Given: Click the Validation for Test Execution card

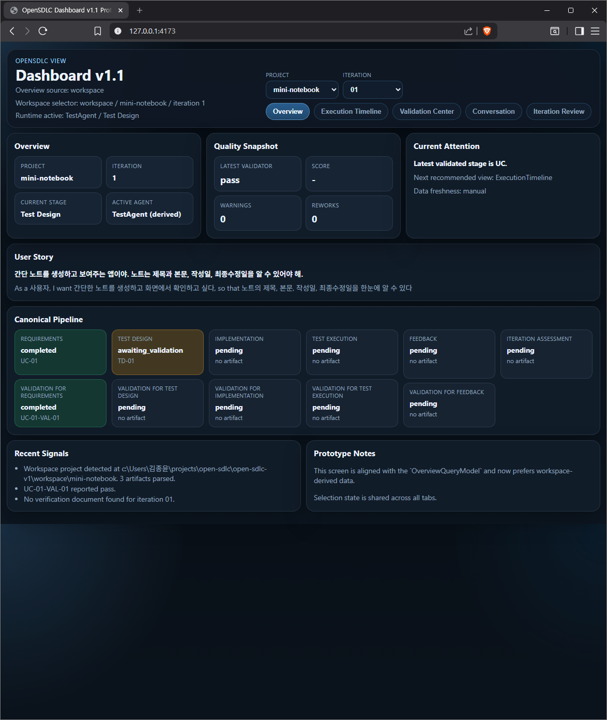Looking at the screenshot, I should click(x=352, y=403).
